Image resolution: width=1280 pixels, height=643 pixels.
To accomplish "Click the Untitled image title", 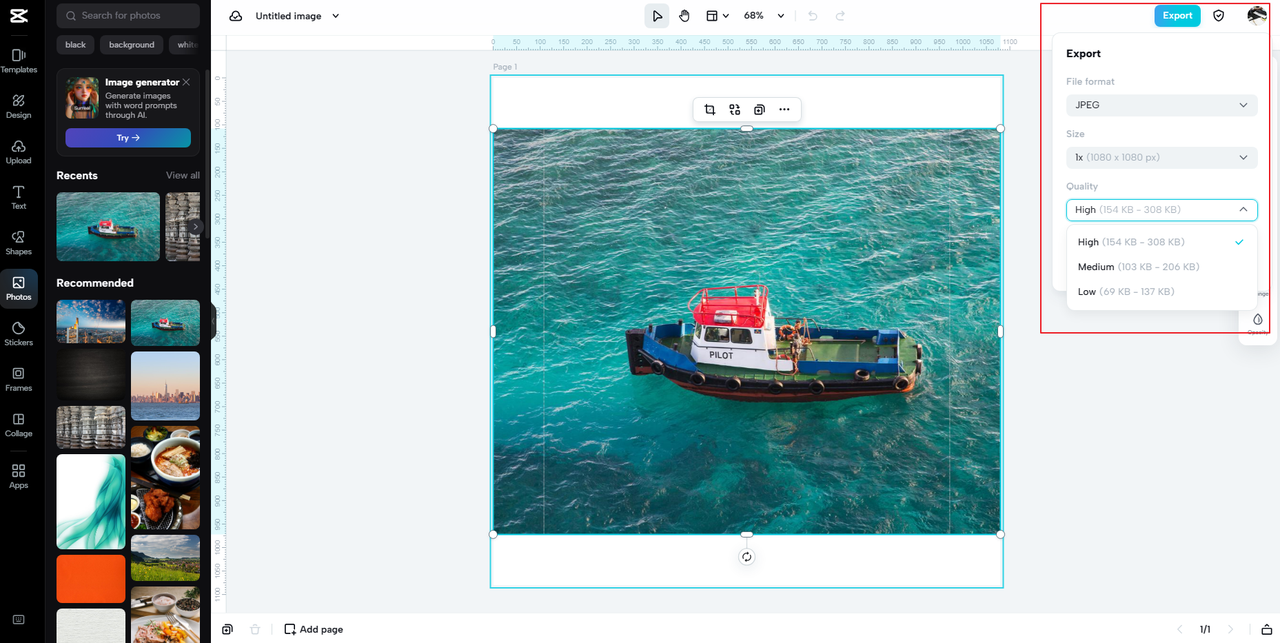I will [x=288, y=16].
